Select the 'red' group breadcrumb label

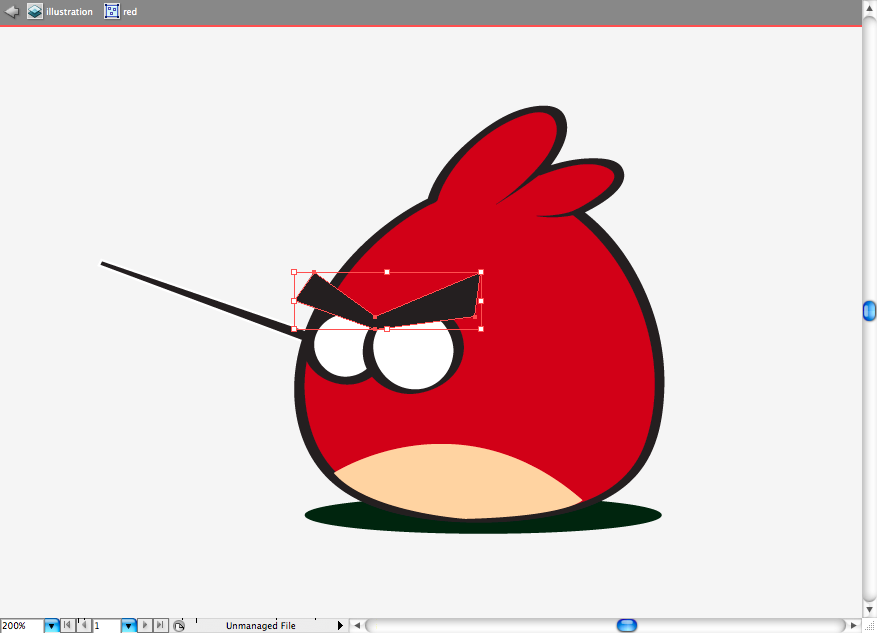(130, 12)
